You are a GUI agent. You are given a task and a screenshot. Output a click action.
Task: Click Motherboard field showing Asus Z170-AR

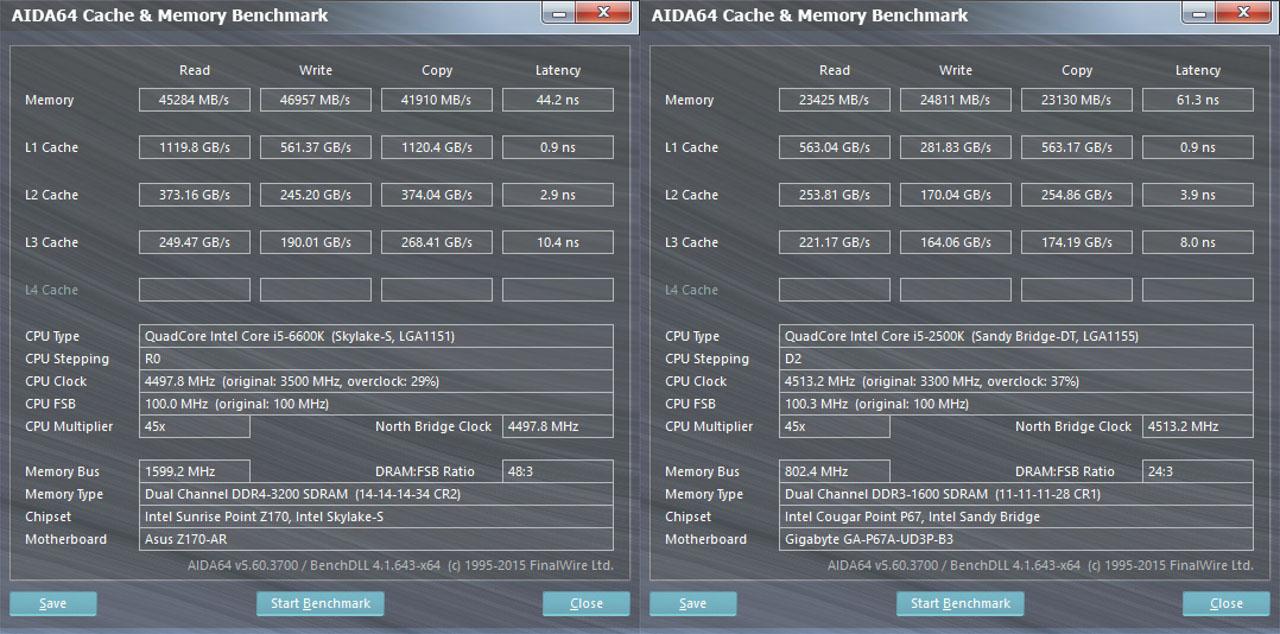pyautogui.click(x=376, y=539)
